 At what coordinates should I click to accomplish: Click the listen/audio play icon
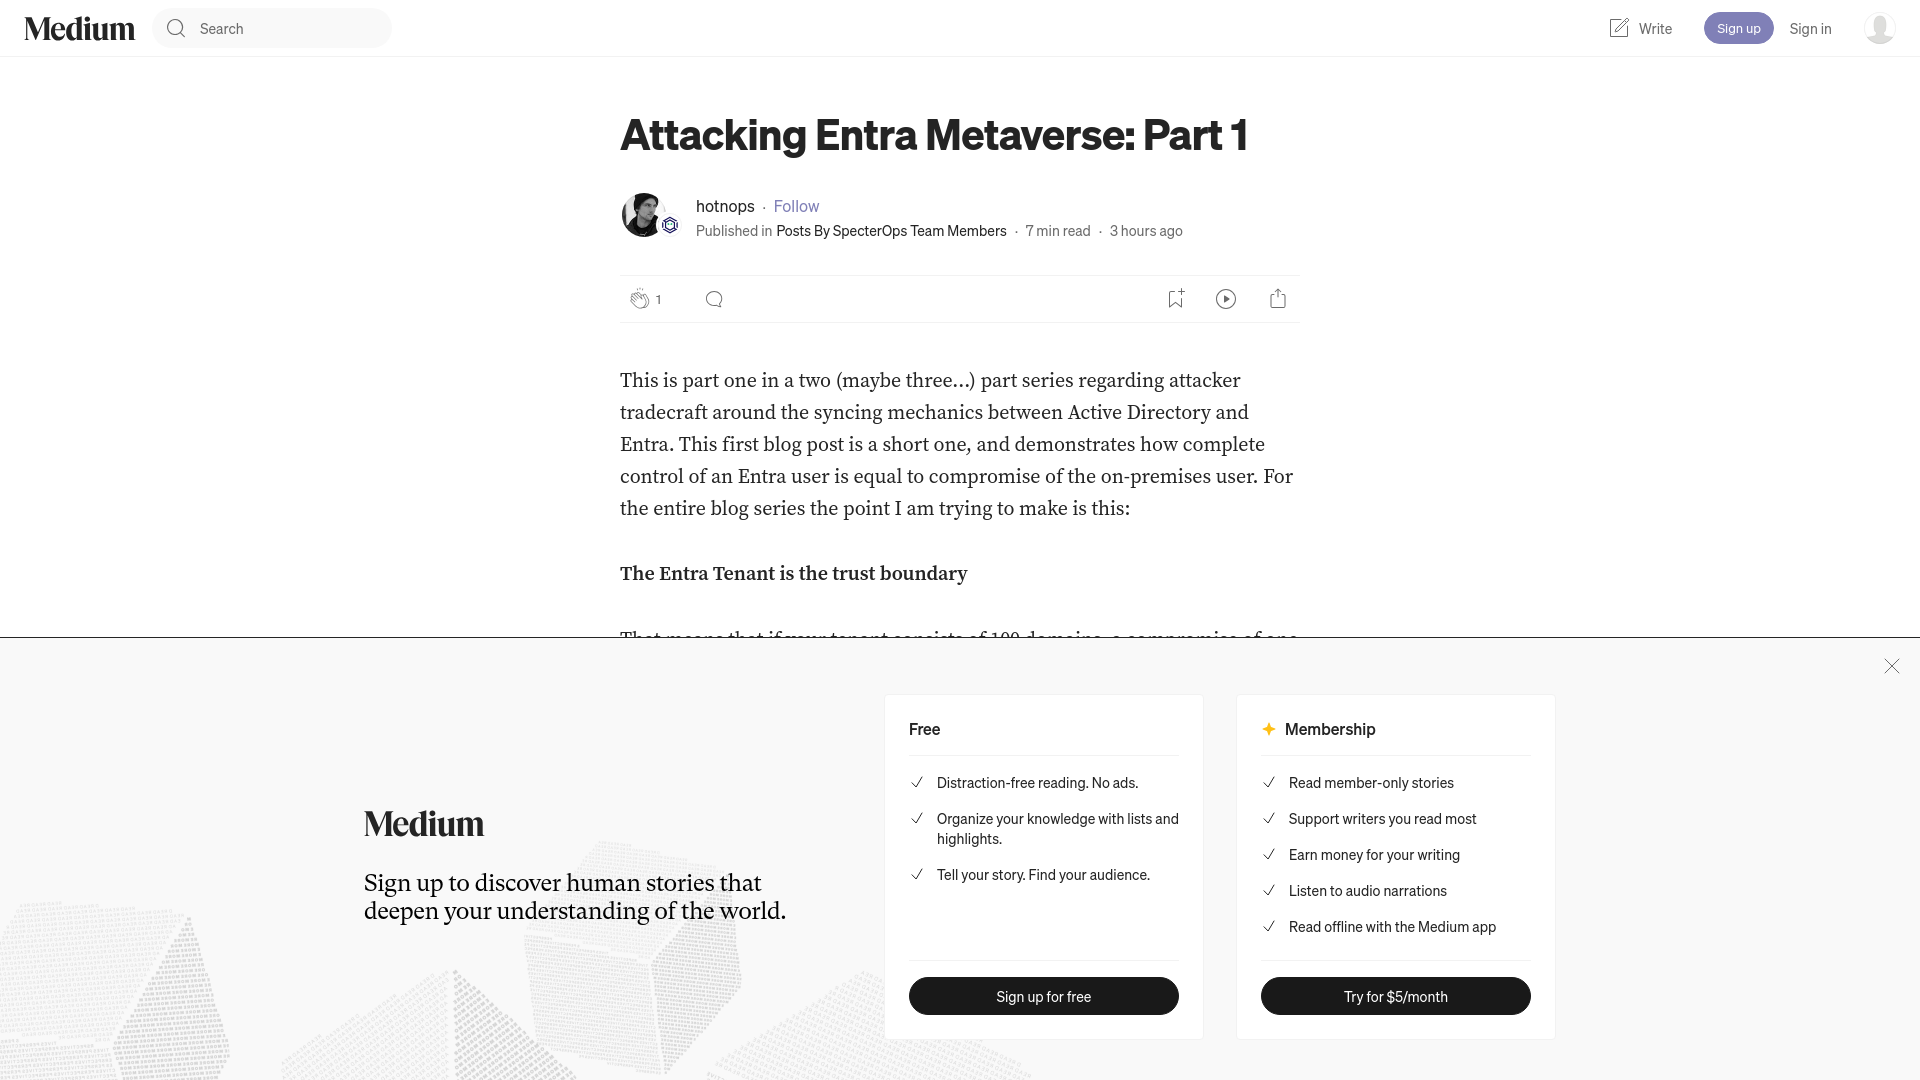coord(1226,299)
